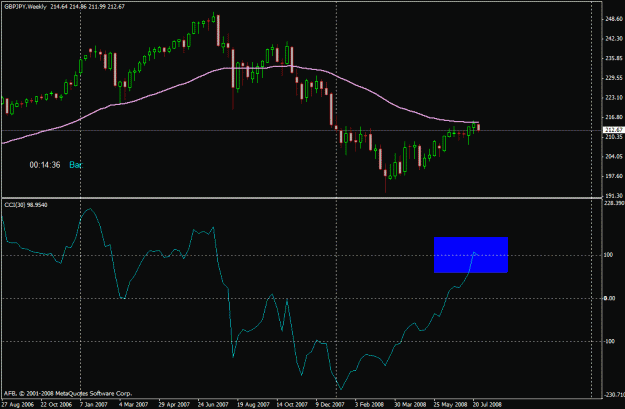Image resolution: width=625 pixels, height=409 pixels.
Task: Click the 3 Feb 2008 date label
Action: point(370,405)
